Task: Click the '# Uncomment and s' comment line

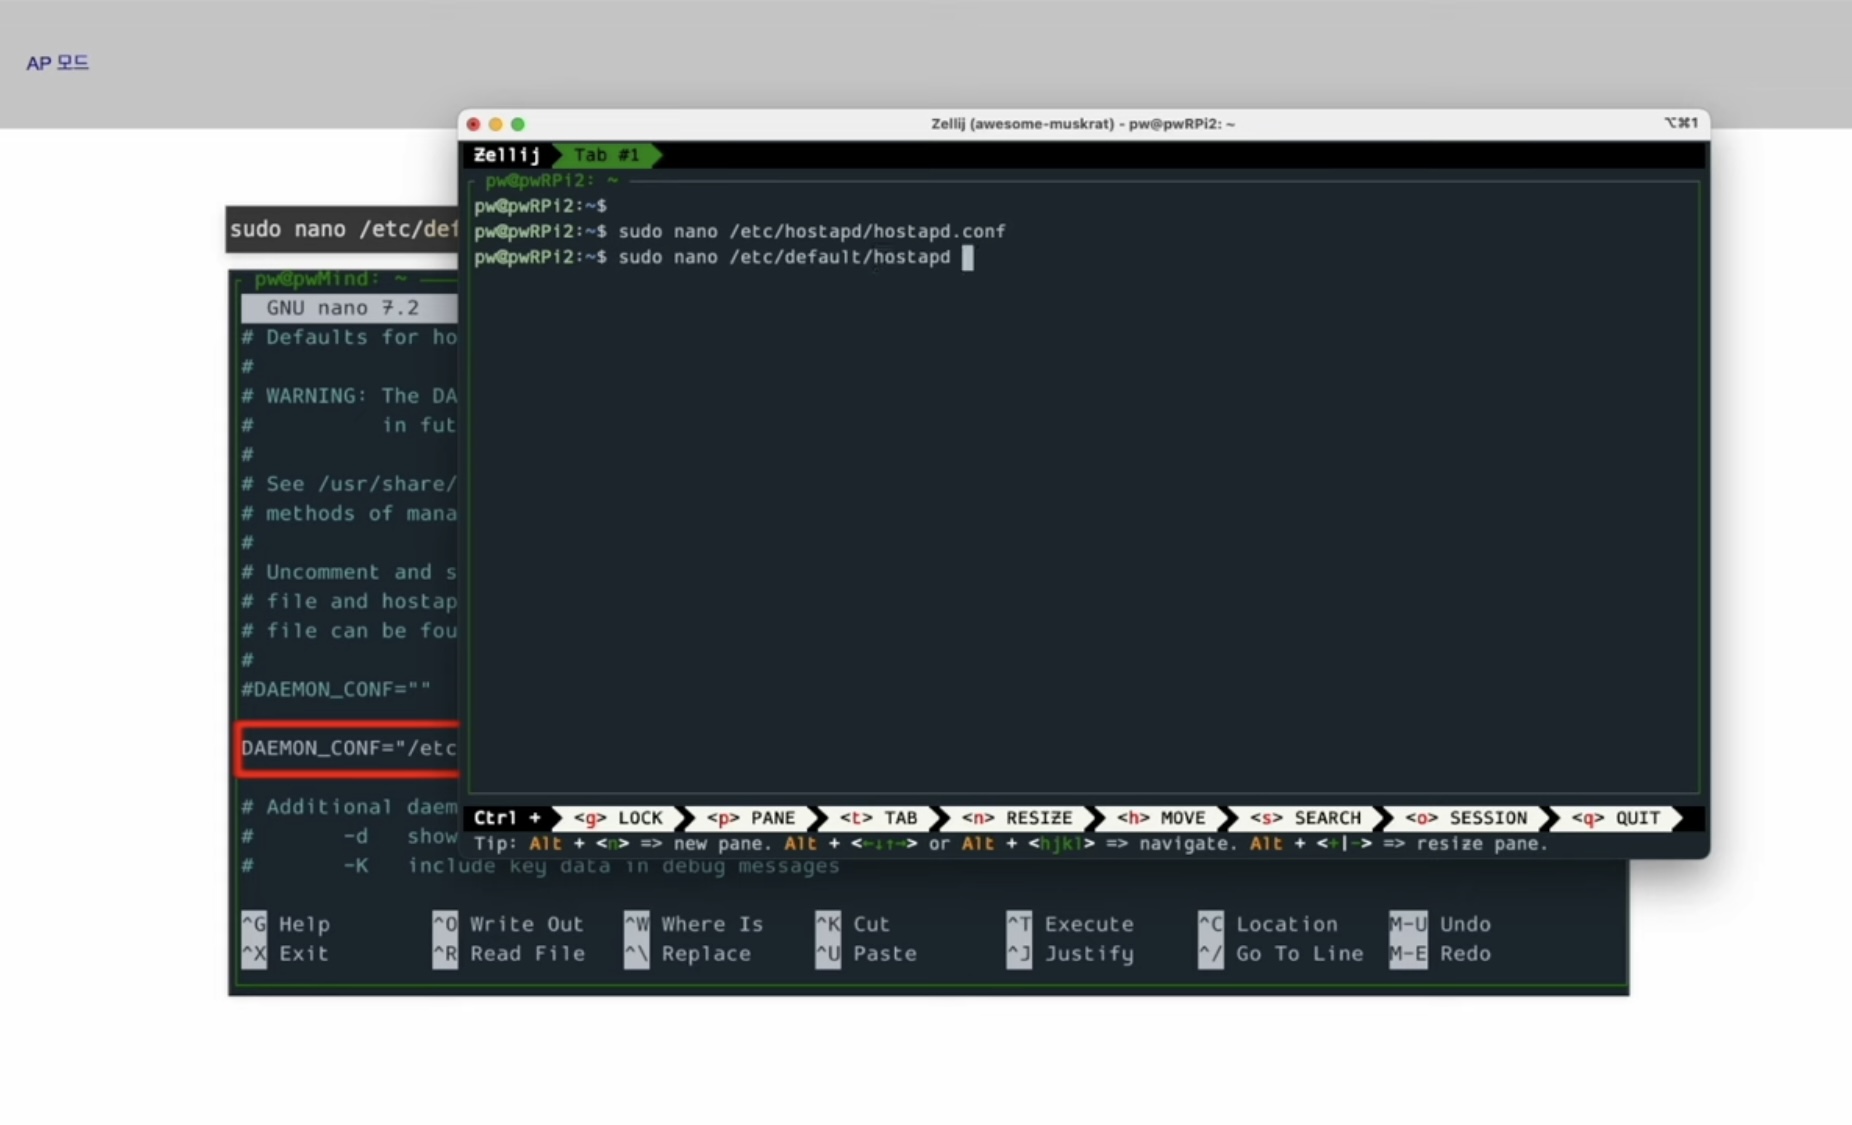Action: pyautogui.click(x=349, y=572)
